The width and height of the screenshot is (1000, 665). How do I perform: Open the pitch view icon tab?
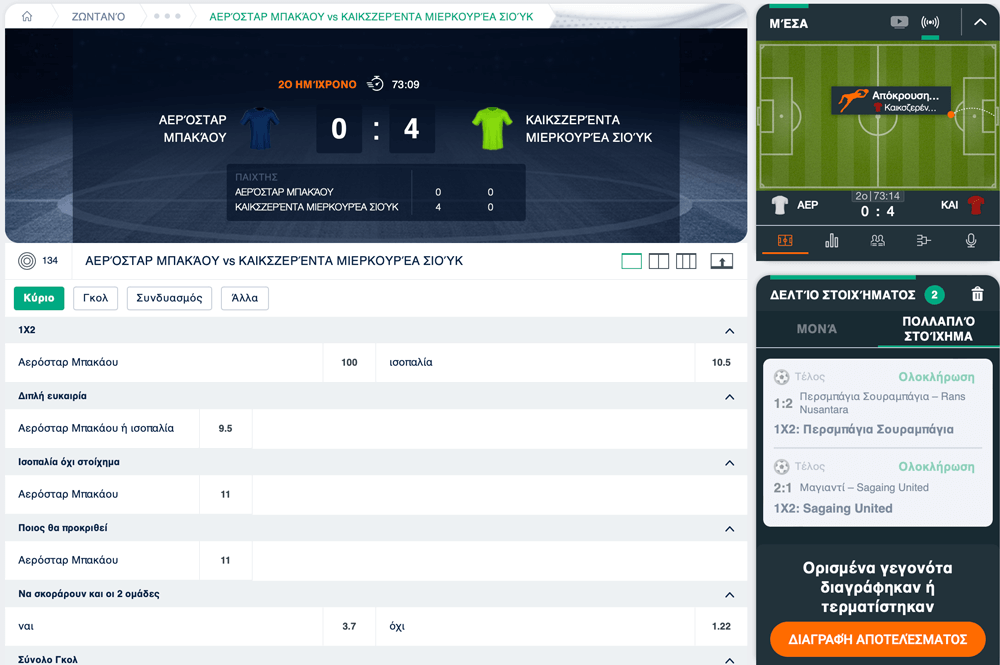click(785, 240)
